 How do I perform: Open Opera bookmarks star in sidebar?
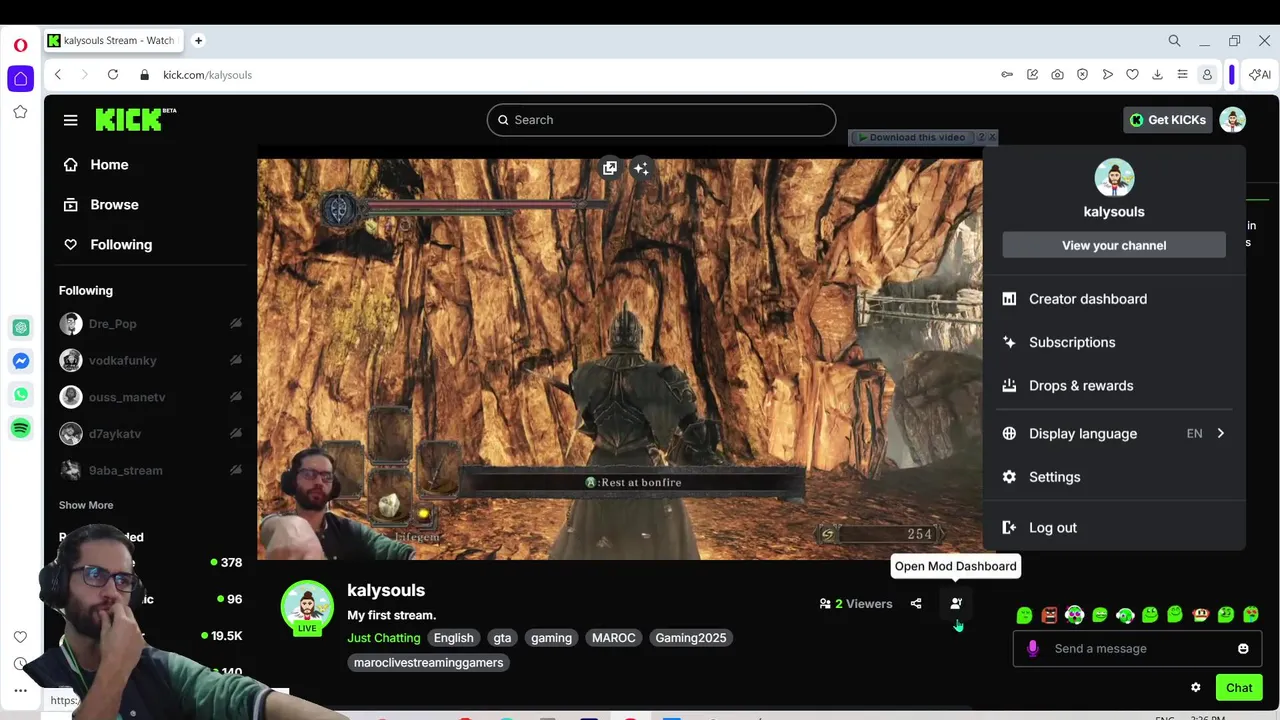tap(20, 112)
